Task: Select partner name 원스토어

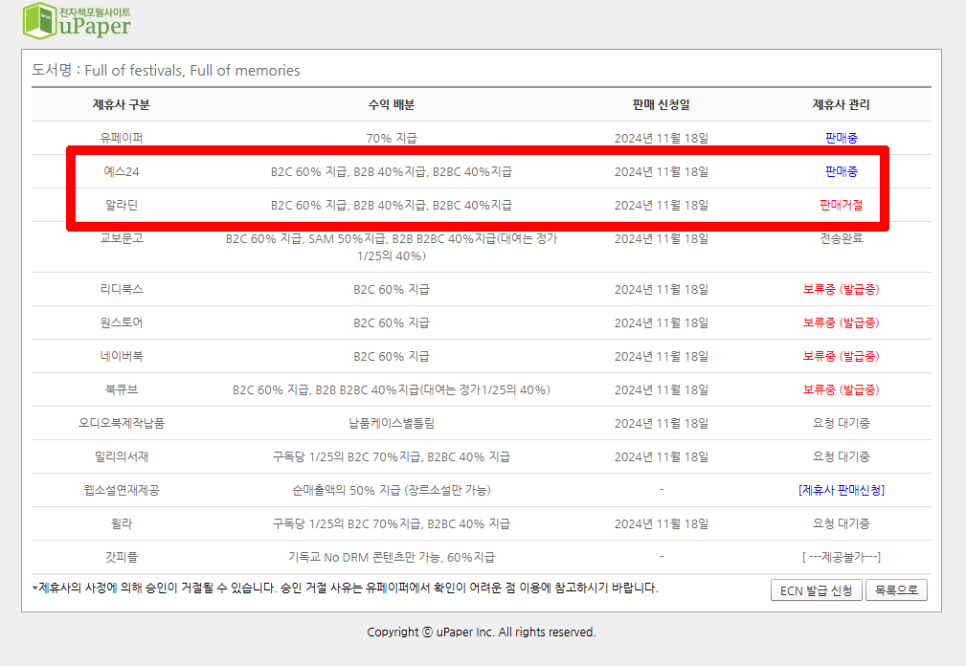Action: pyautogui.click(x=121, y=322)
